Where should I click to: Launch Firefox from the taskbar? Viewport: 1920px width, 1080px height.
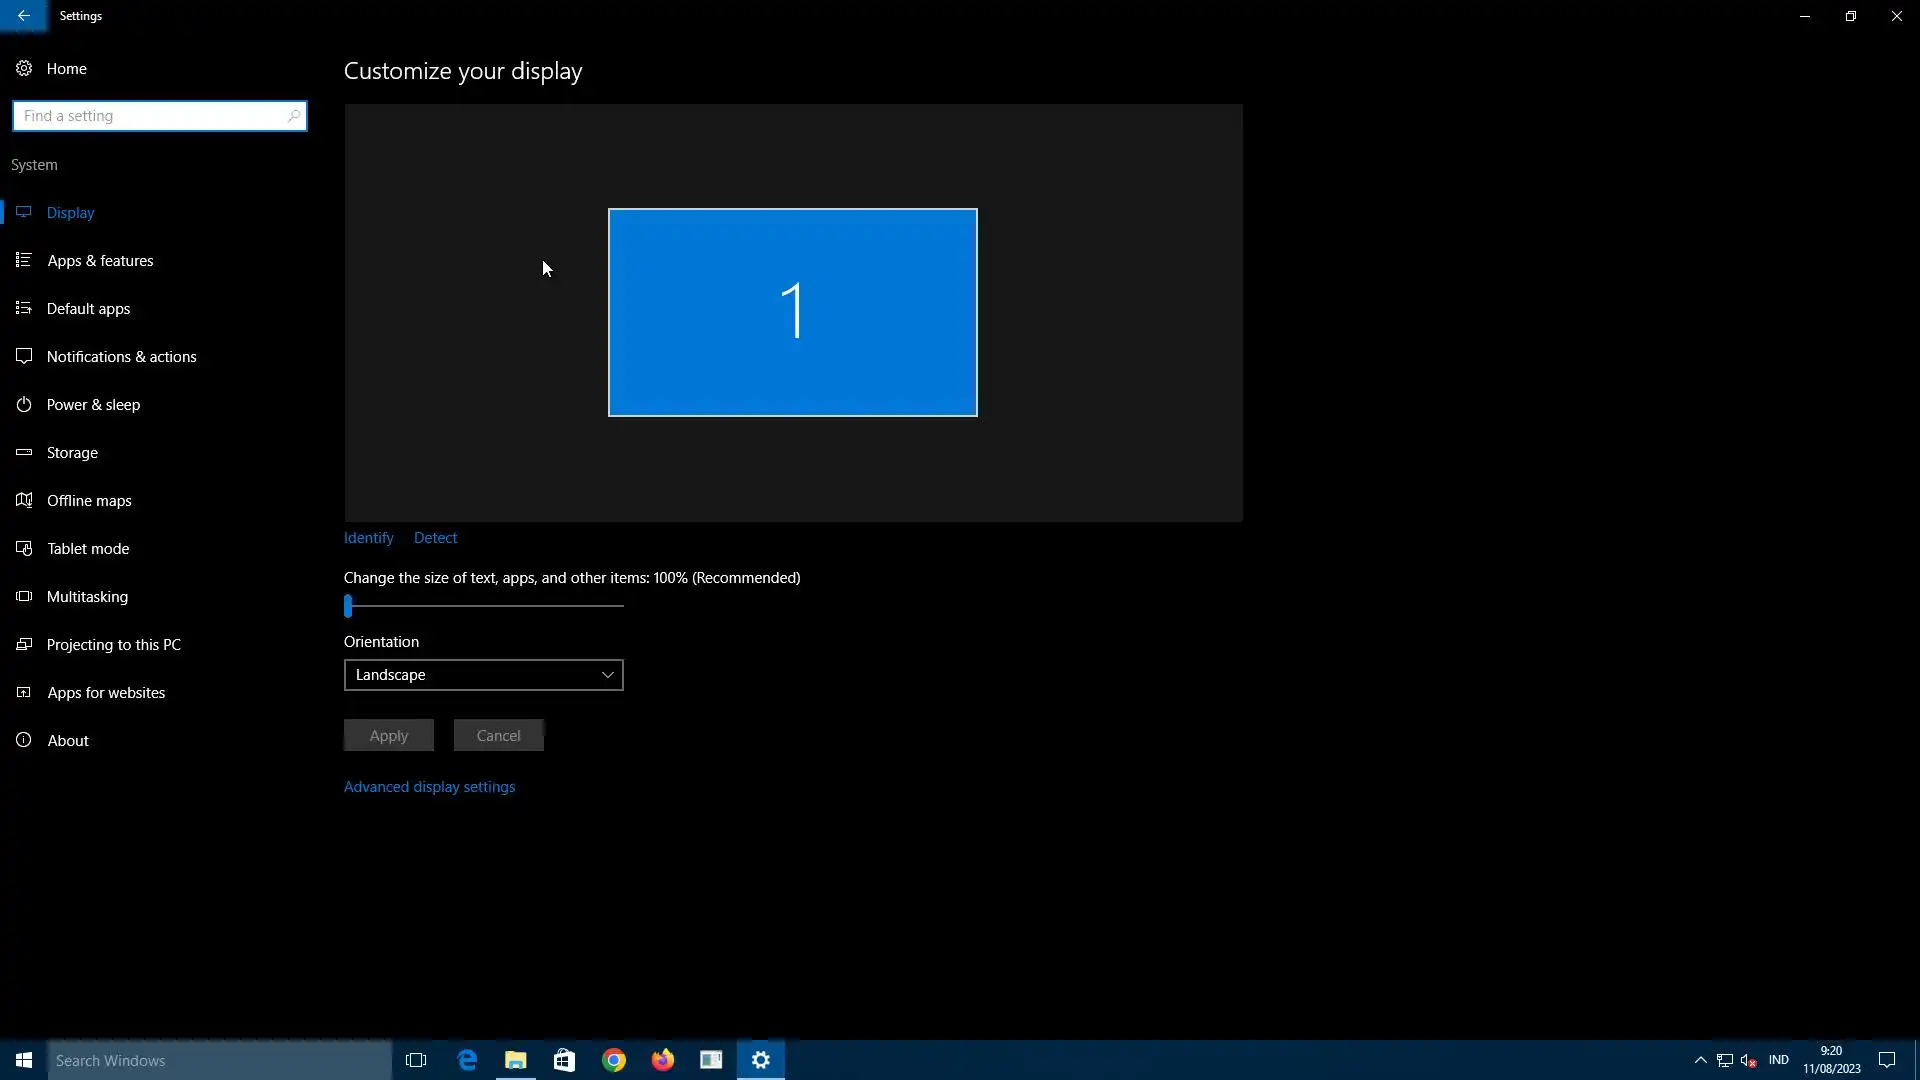pyautogui.click(x=662, y=1060)
